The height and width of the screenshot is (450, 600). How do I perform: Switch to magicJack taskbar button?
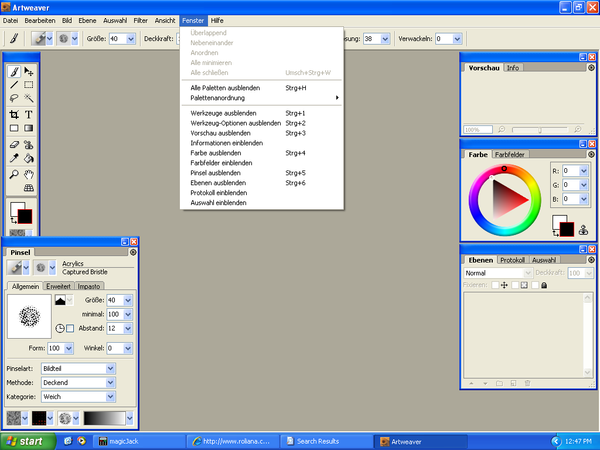139,441
